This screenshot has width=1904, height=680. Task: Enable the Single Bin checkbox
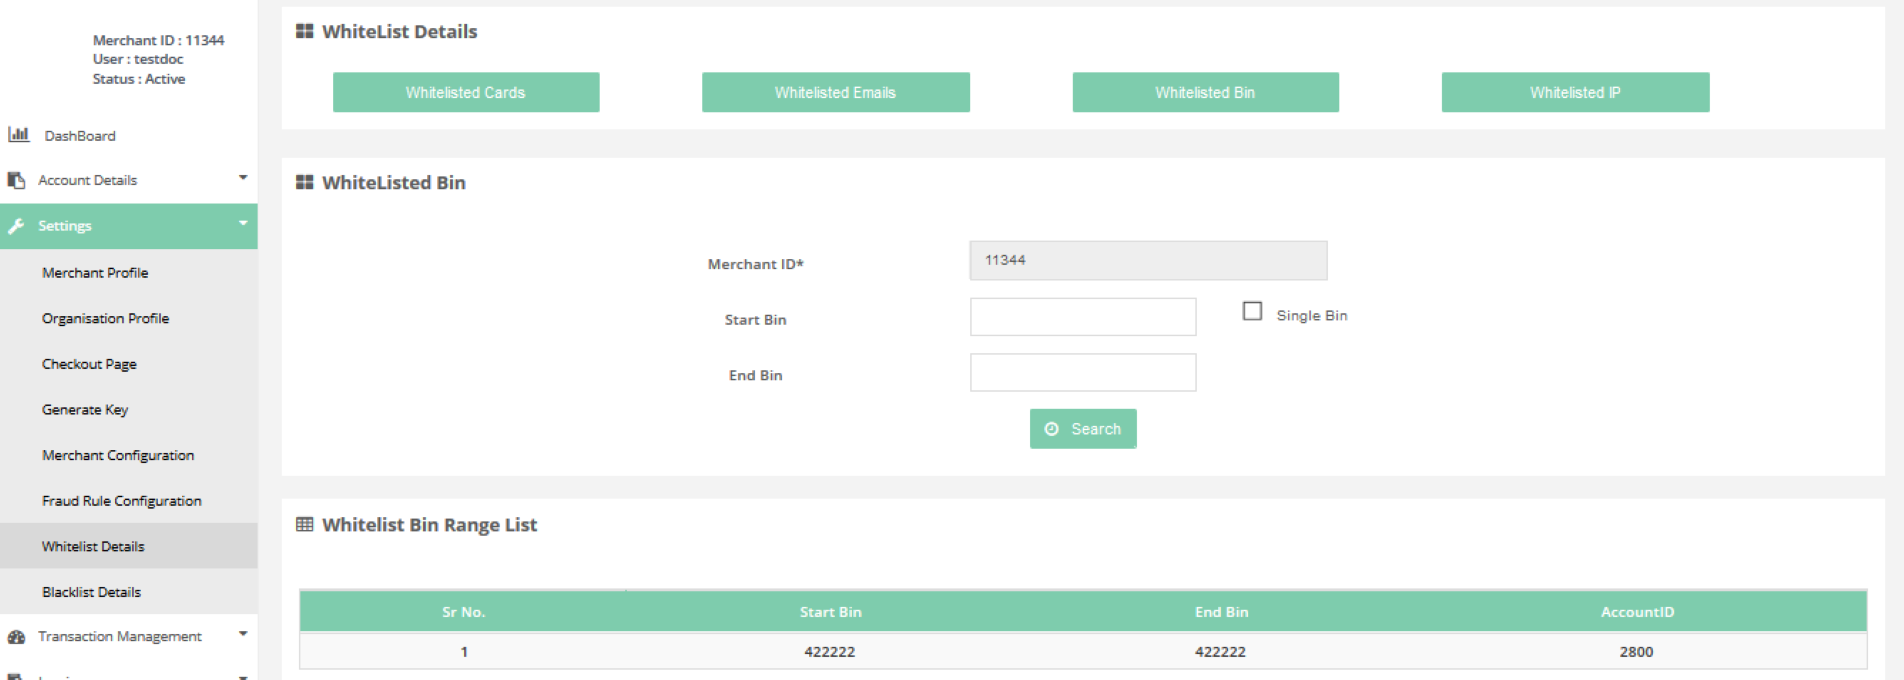1252,312
